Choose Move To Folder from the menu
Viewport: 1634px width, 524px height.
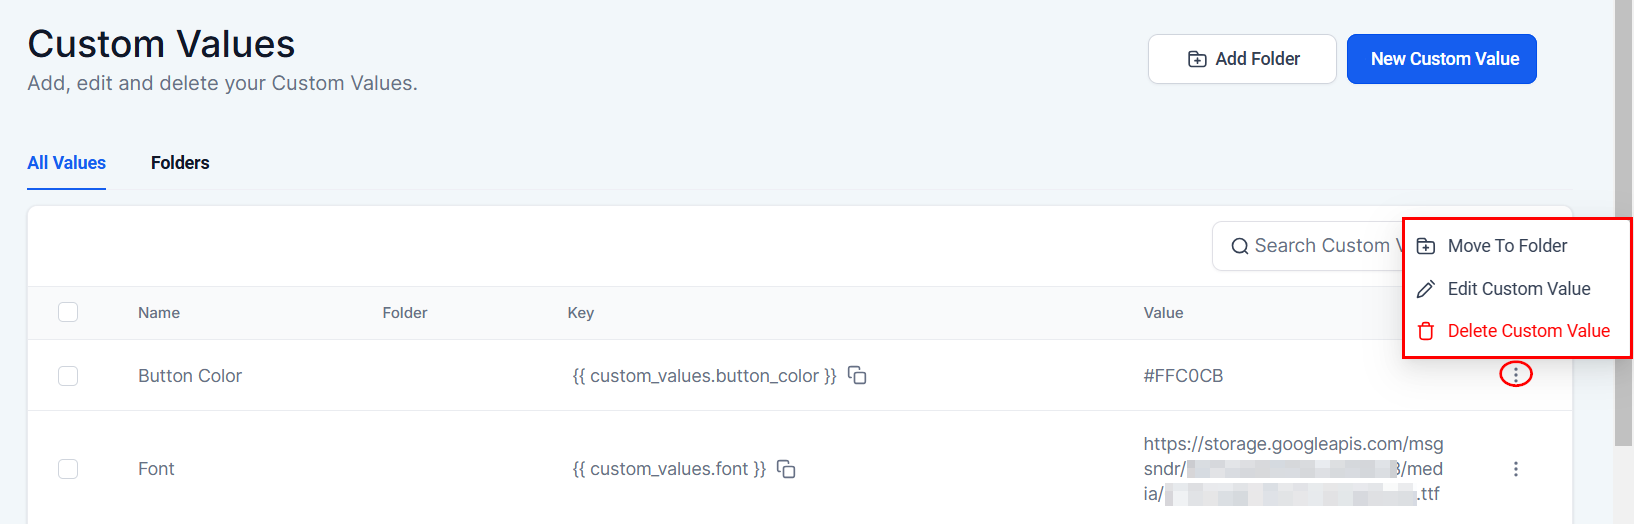[x=1507, y=246]
